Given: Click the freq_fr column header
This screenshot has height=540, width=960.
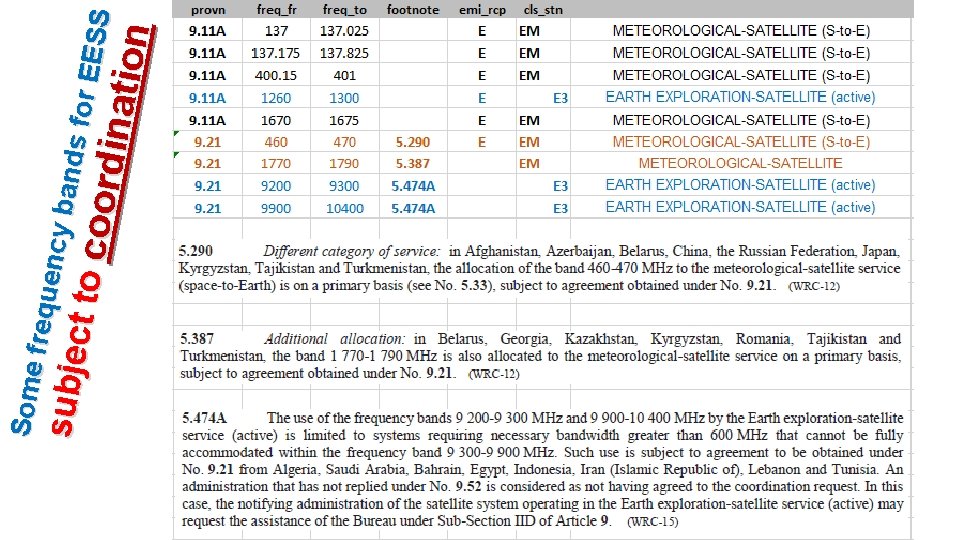Looking at the screenshot, I should 276,10.
